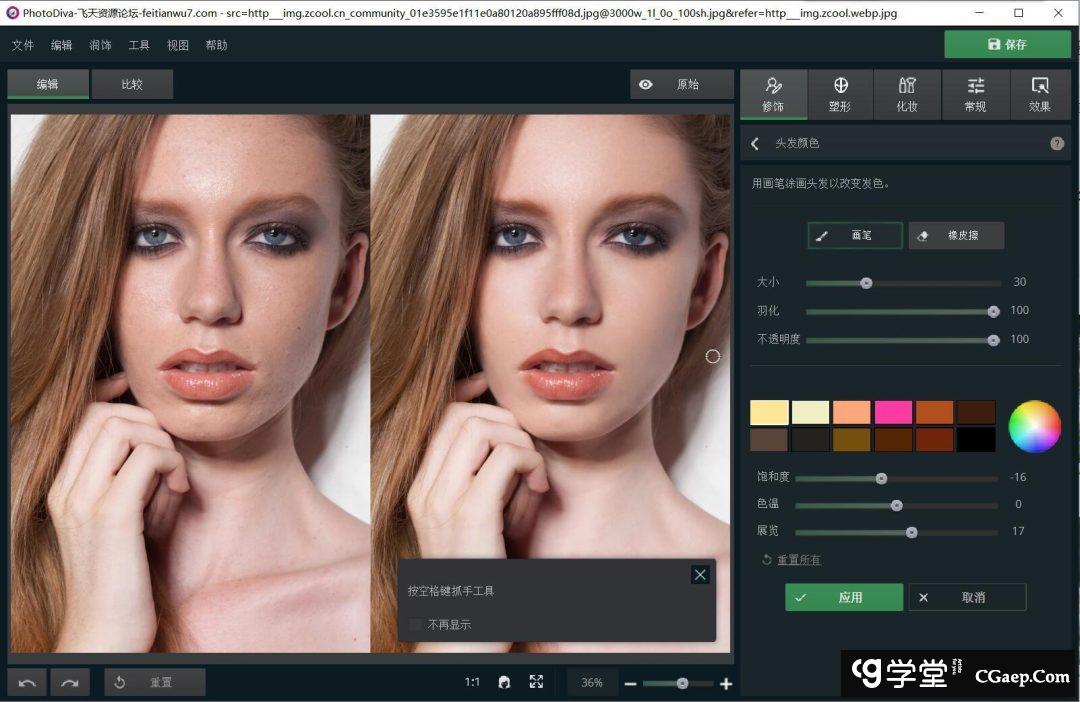Open the Sculpt (塑形) tab icon
1080x702 pixels.
(x=840, y=86)
